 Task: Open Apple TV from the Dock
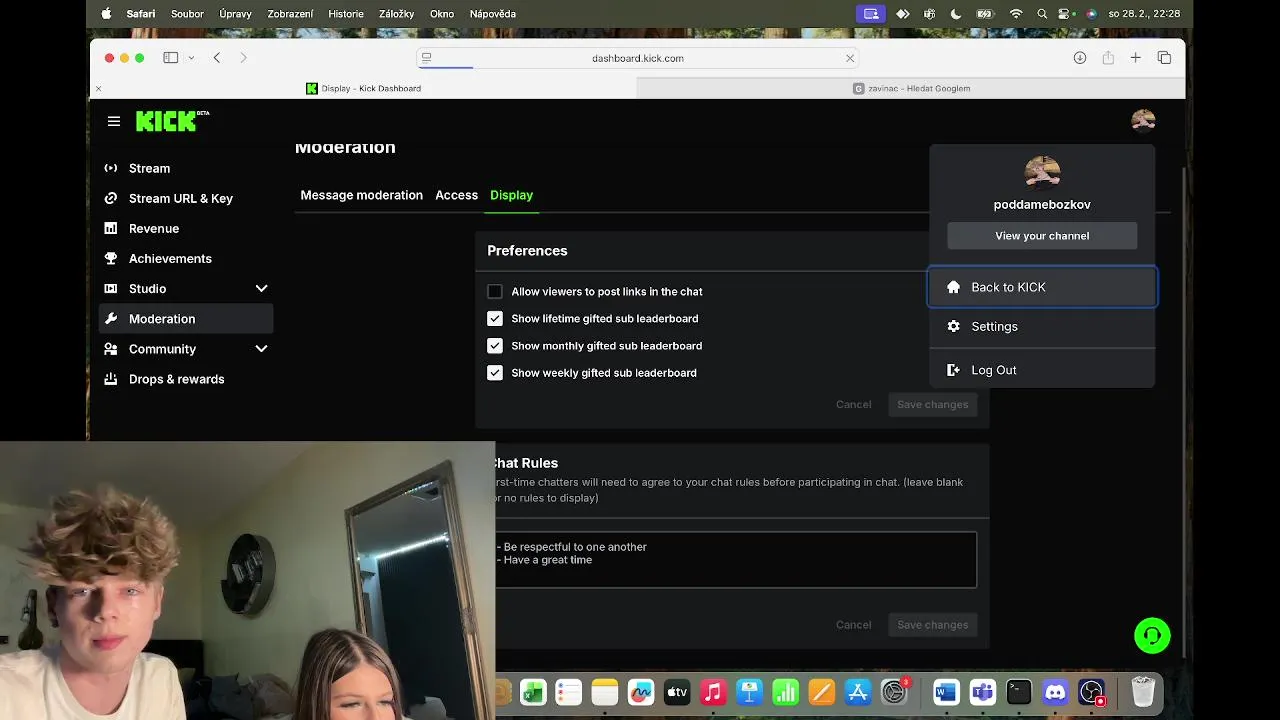(677, 692)
